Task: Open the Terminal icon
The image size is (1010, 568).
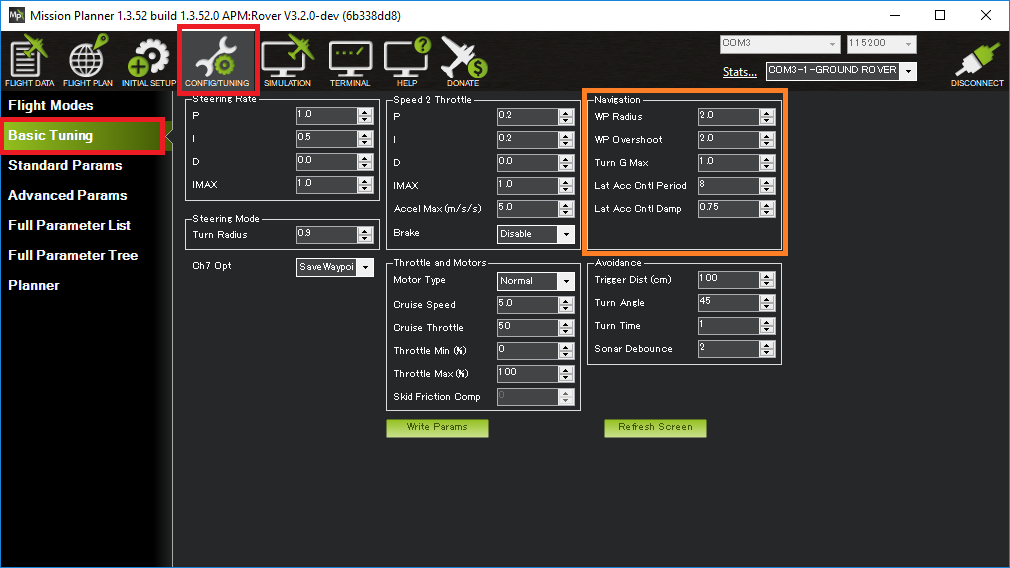Action: point(349,60)
